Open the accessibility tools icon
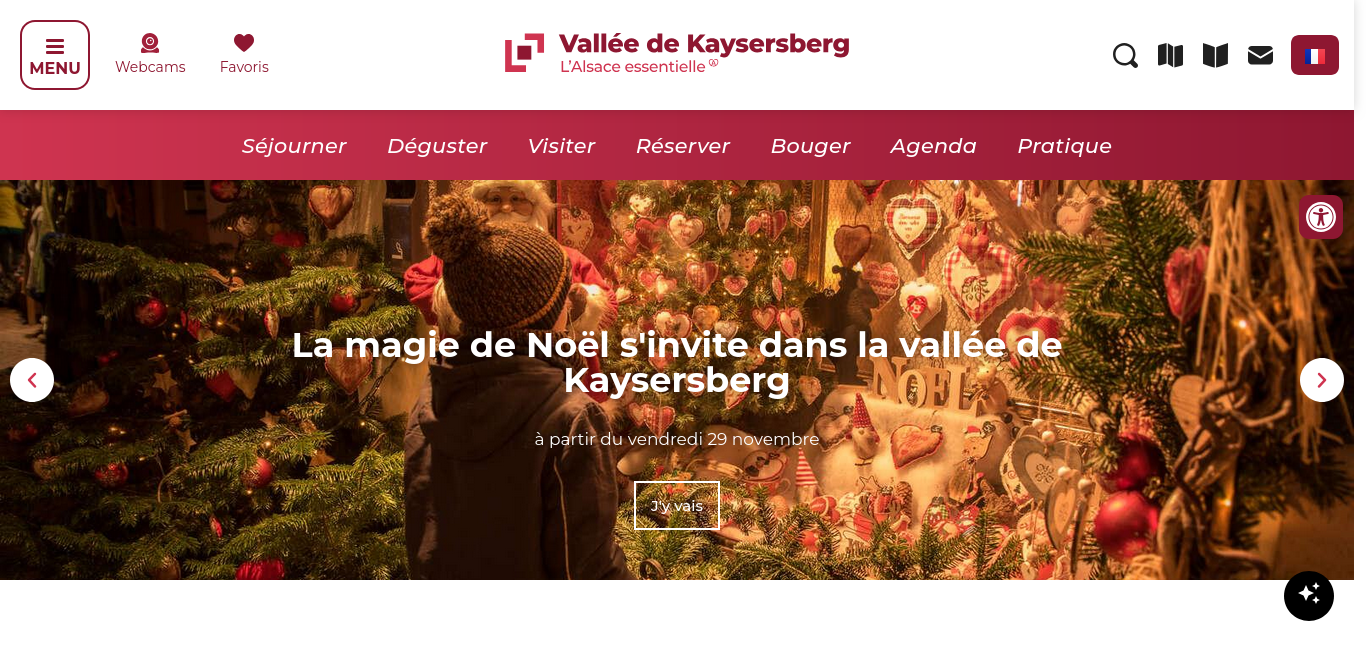The image size is (1366, 651). point(1321,217)
